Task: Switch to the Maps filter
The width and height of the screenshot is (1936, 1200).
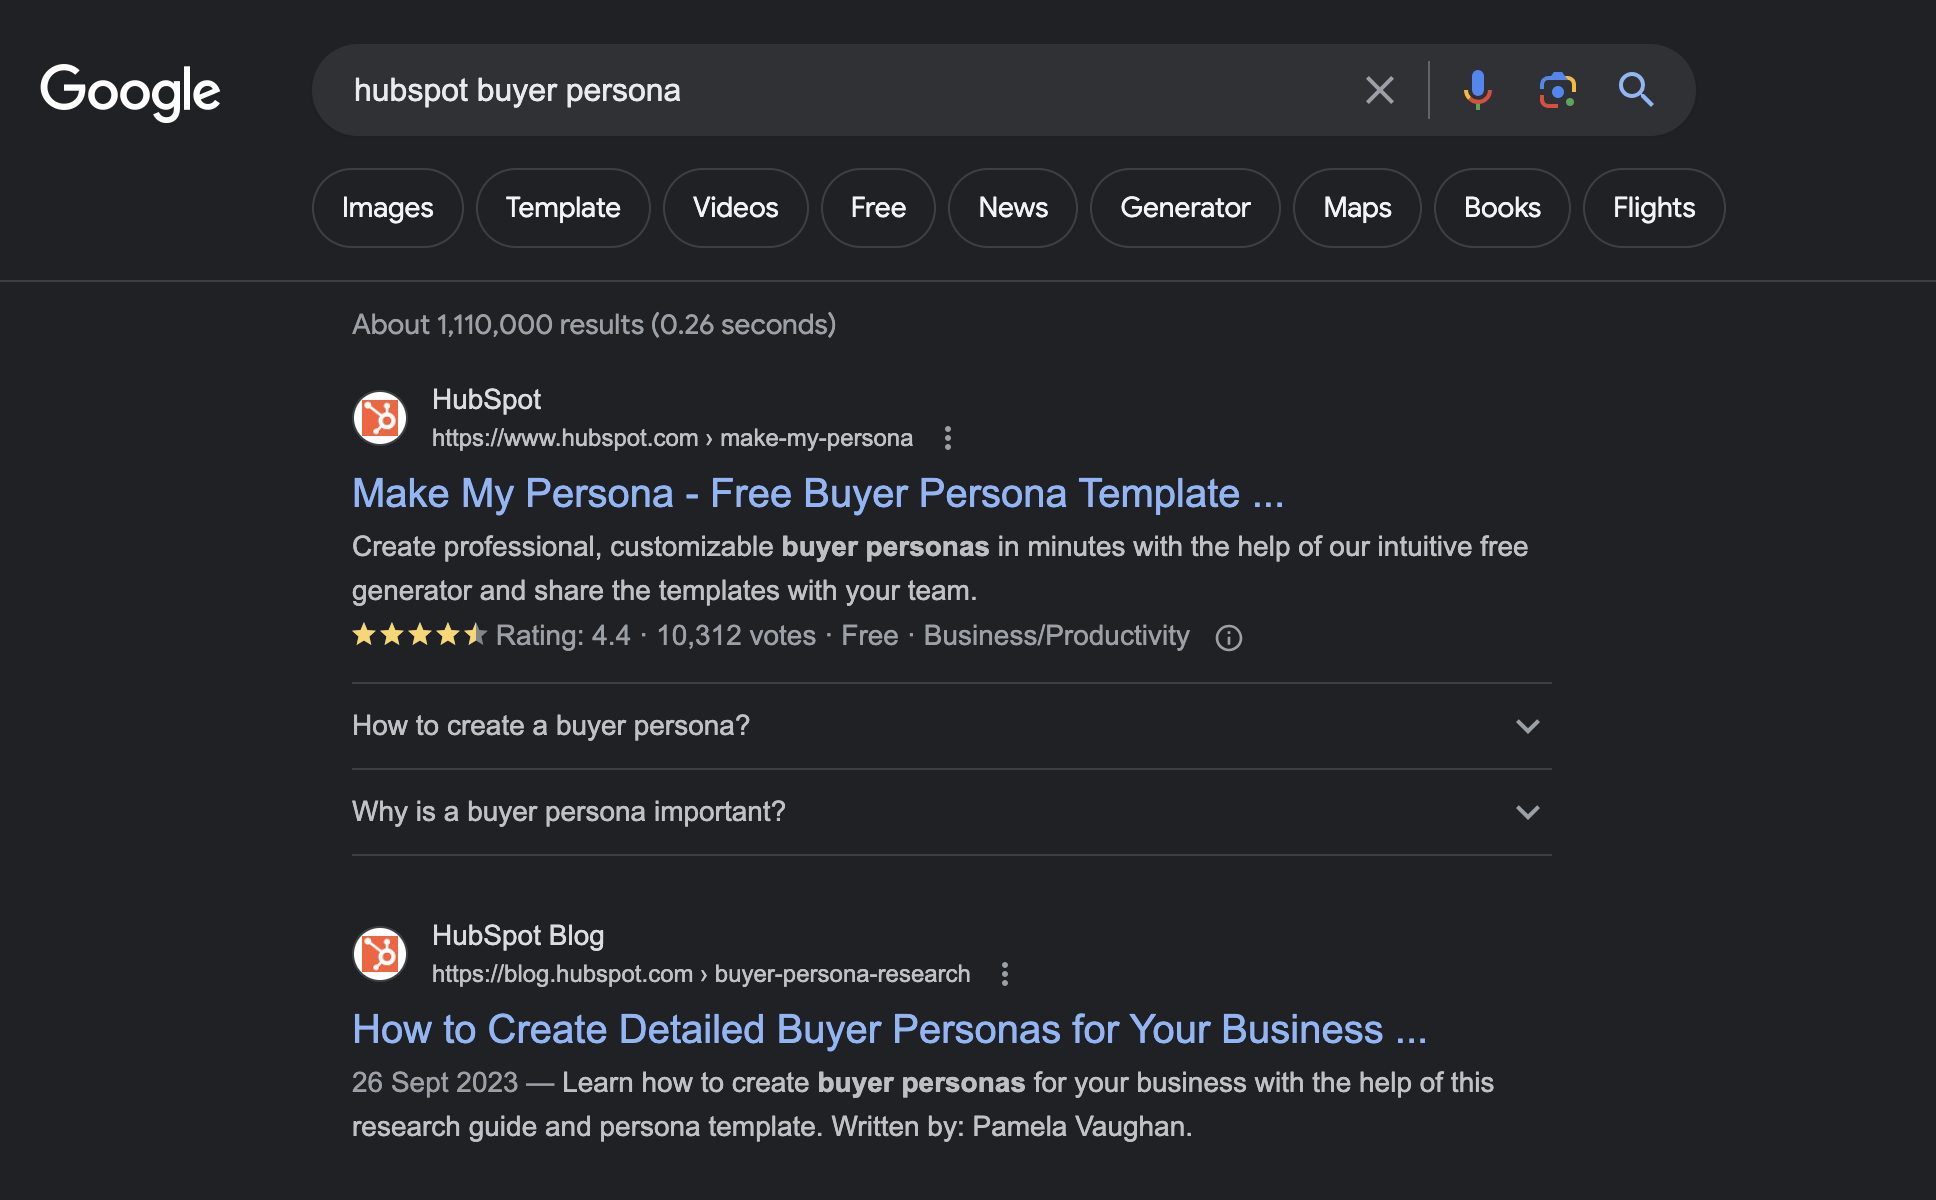Action: 1357,208
